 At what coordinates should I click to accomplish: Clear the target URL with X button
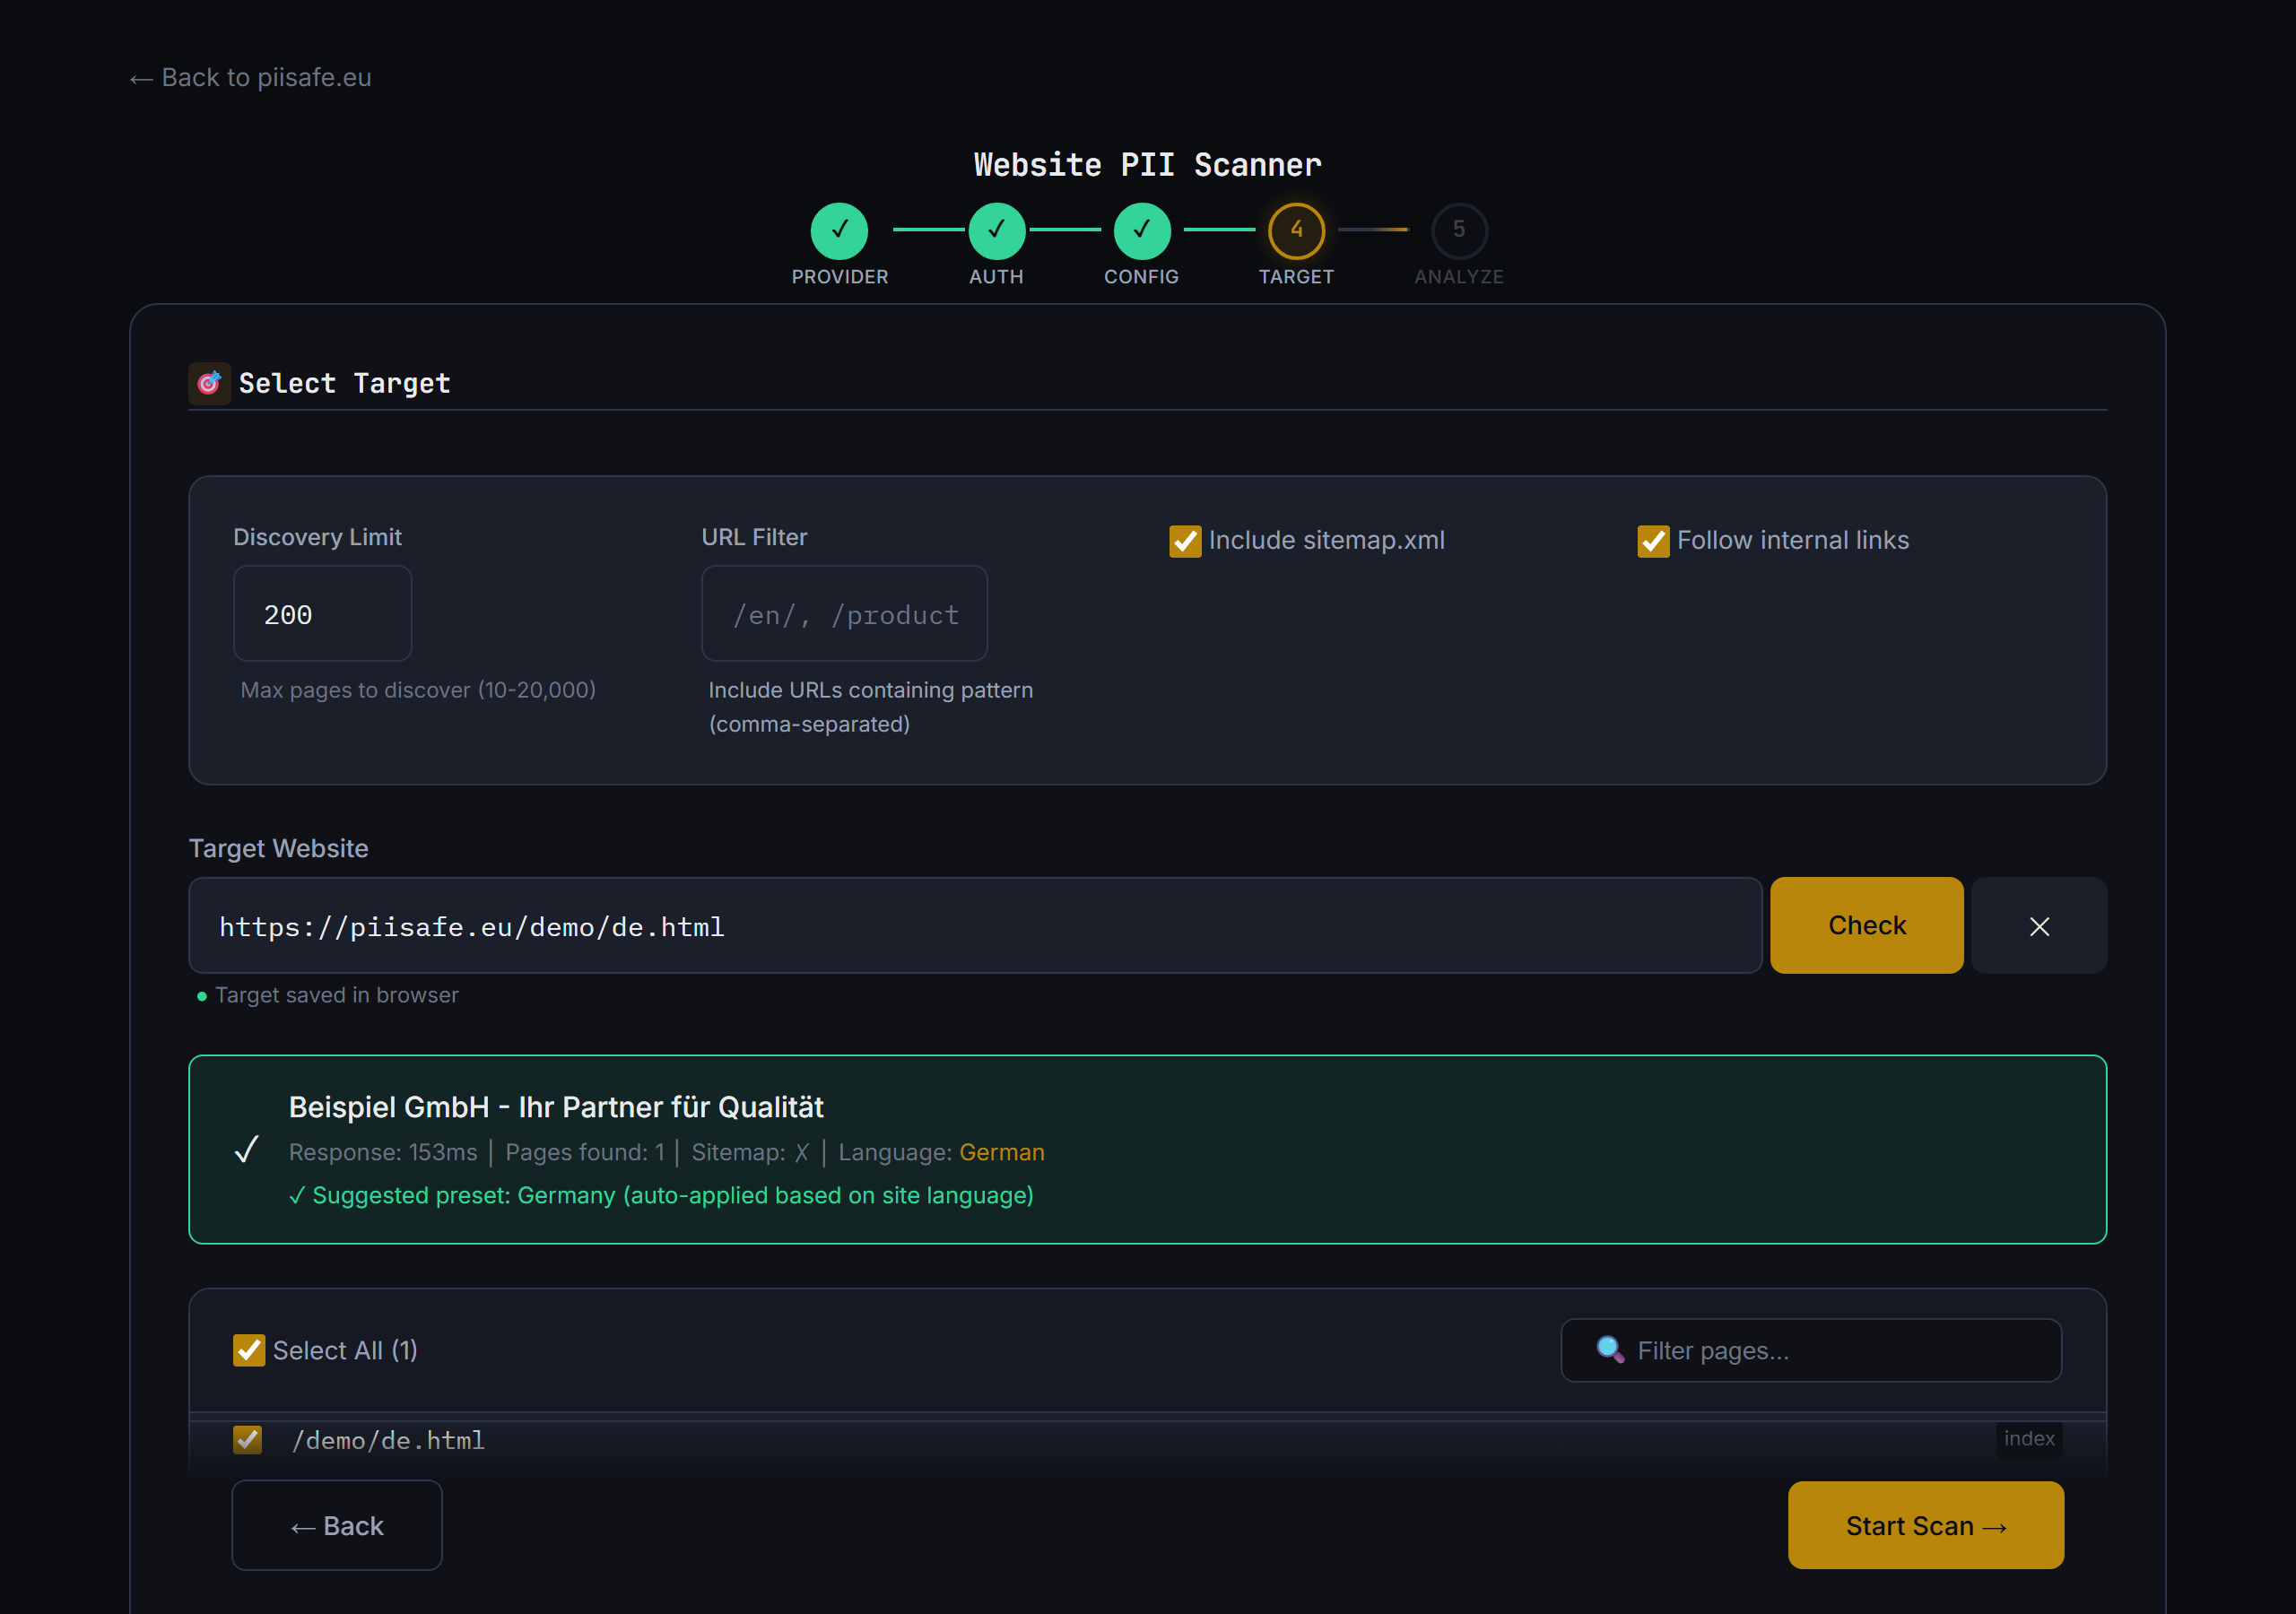(x=2039, y=926)
